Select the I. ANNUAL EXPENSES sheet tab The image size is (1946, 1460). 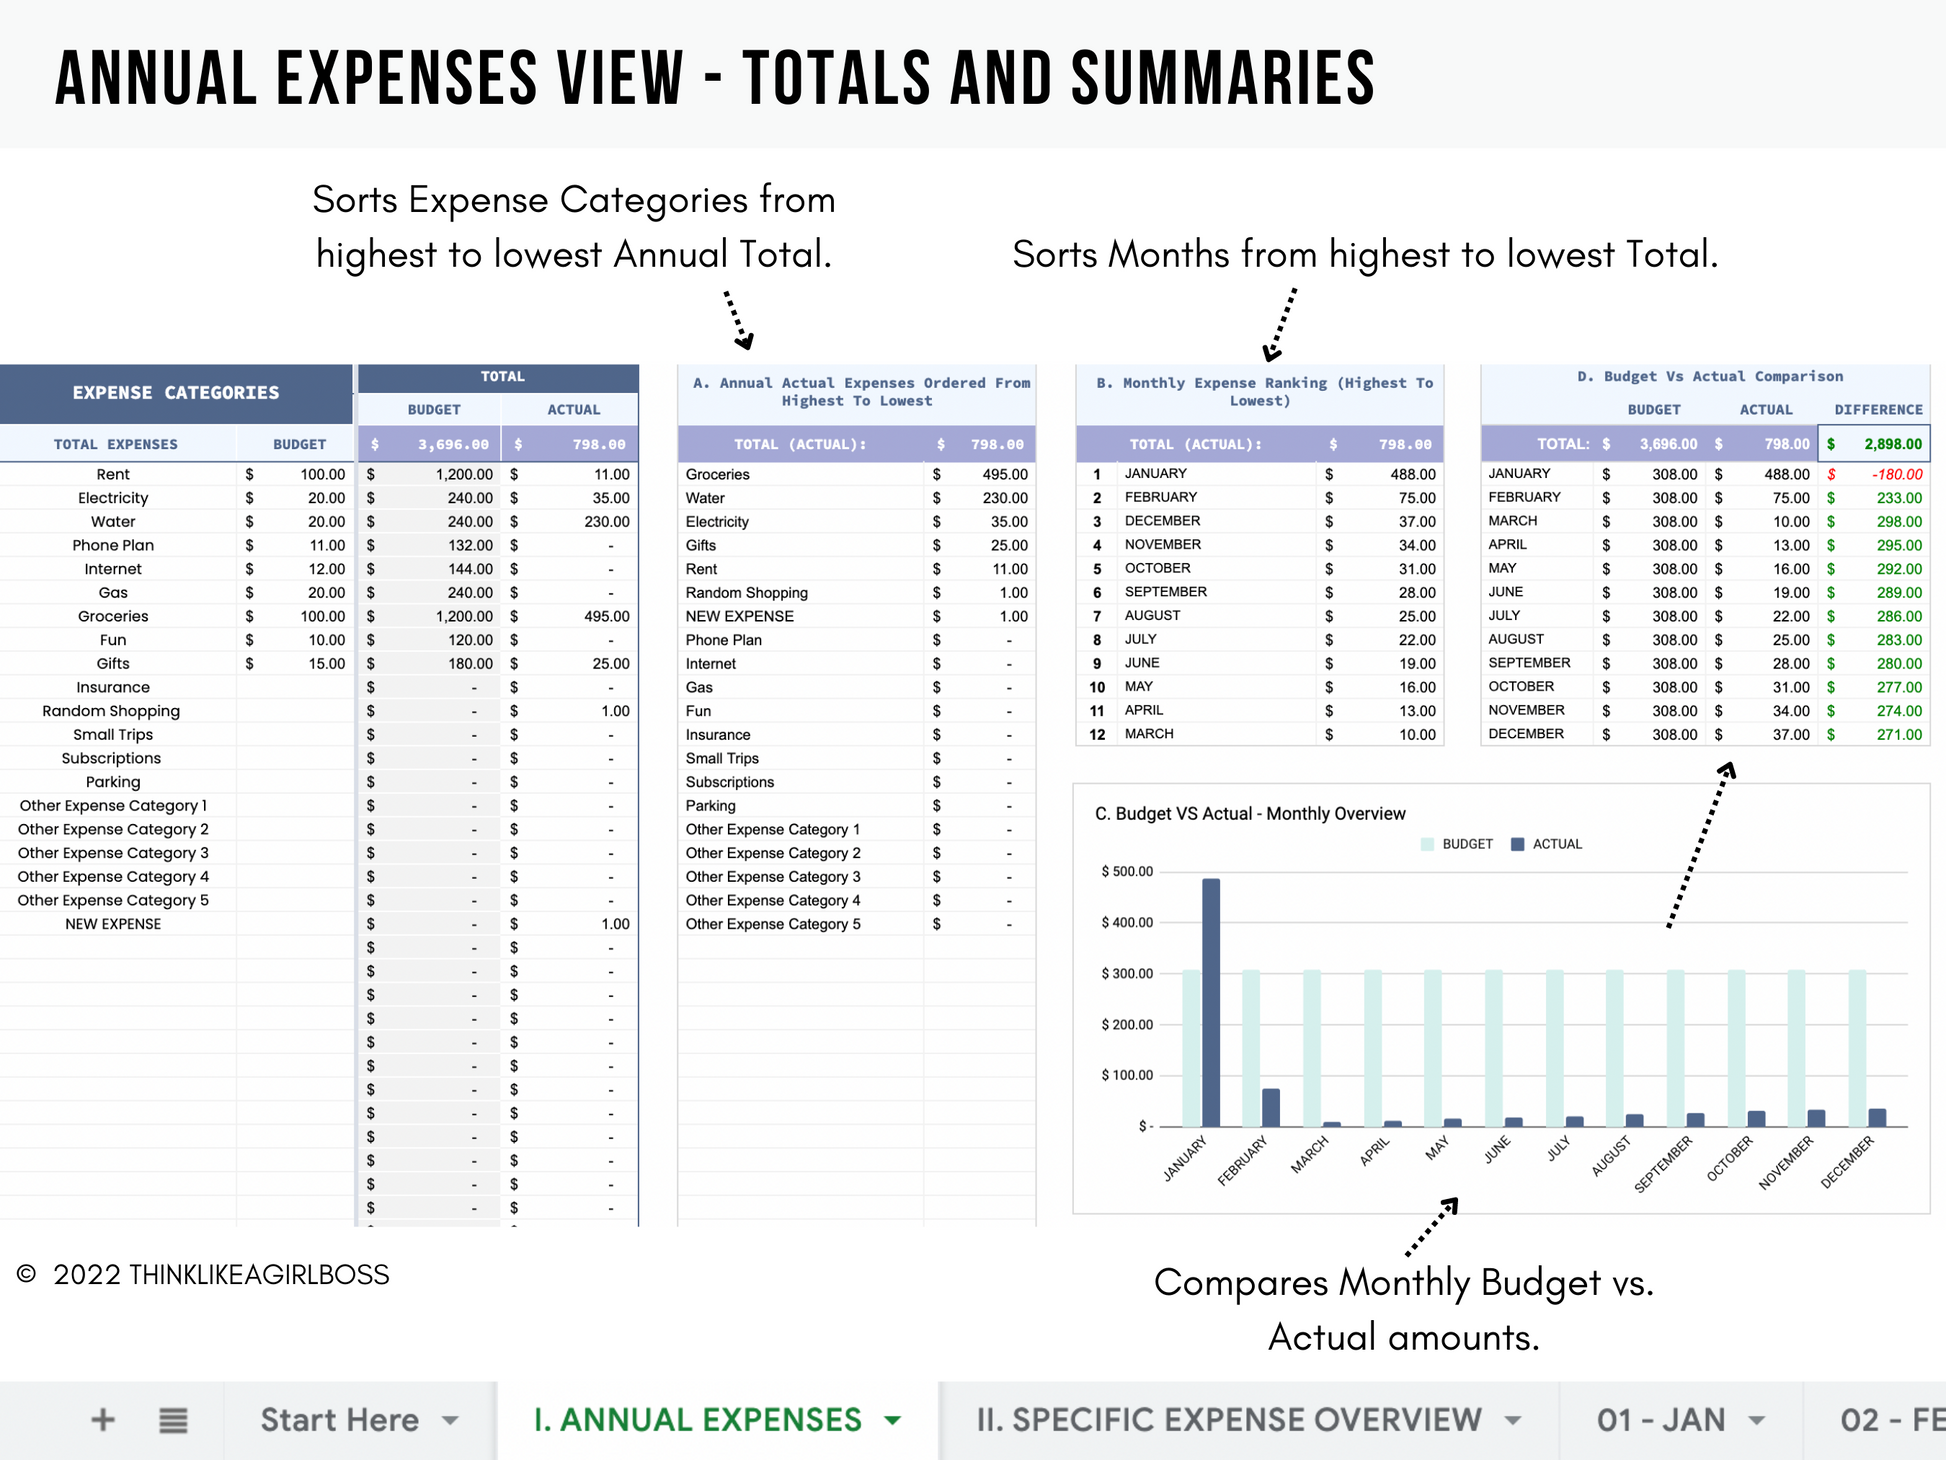698,1420
